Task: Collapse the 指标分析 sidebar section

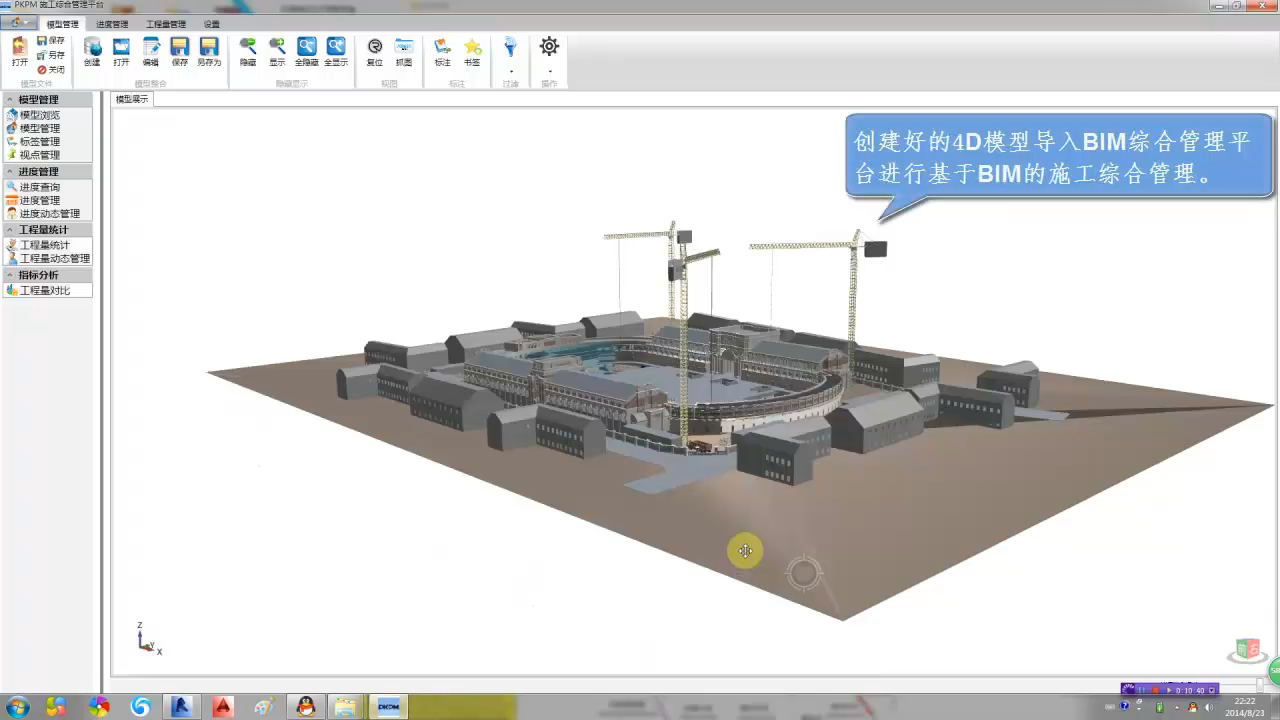Action: 47,275
